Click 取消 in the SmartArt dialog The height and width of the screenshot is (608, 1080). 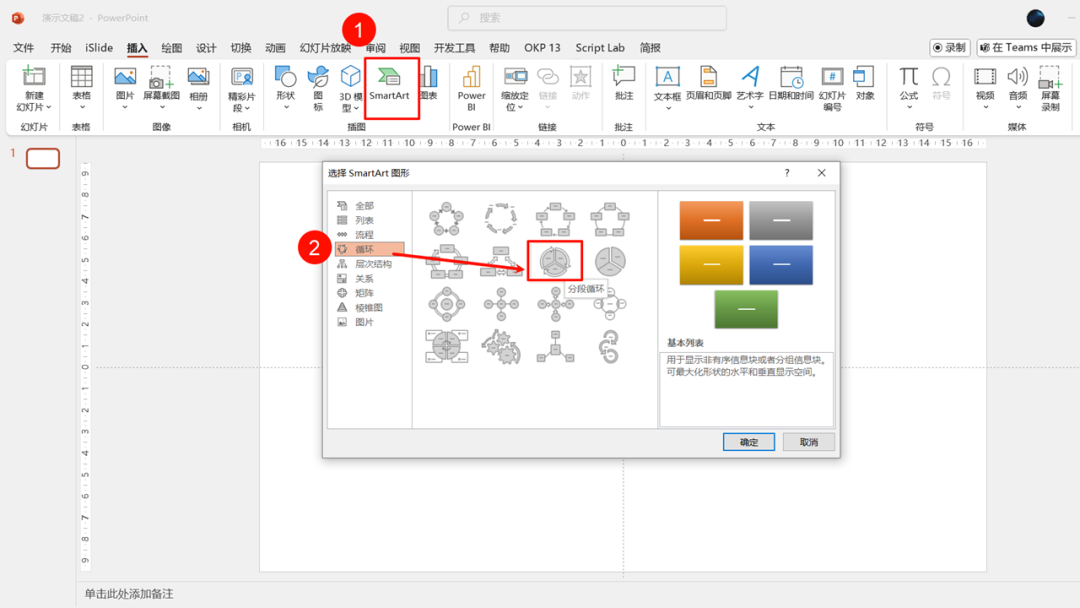coord(809,442)
